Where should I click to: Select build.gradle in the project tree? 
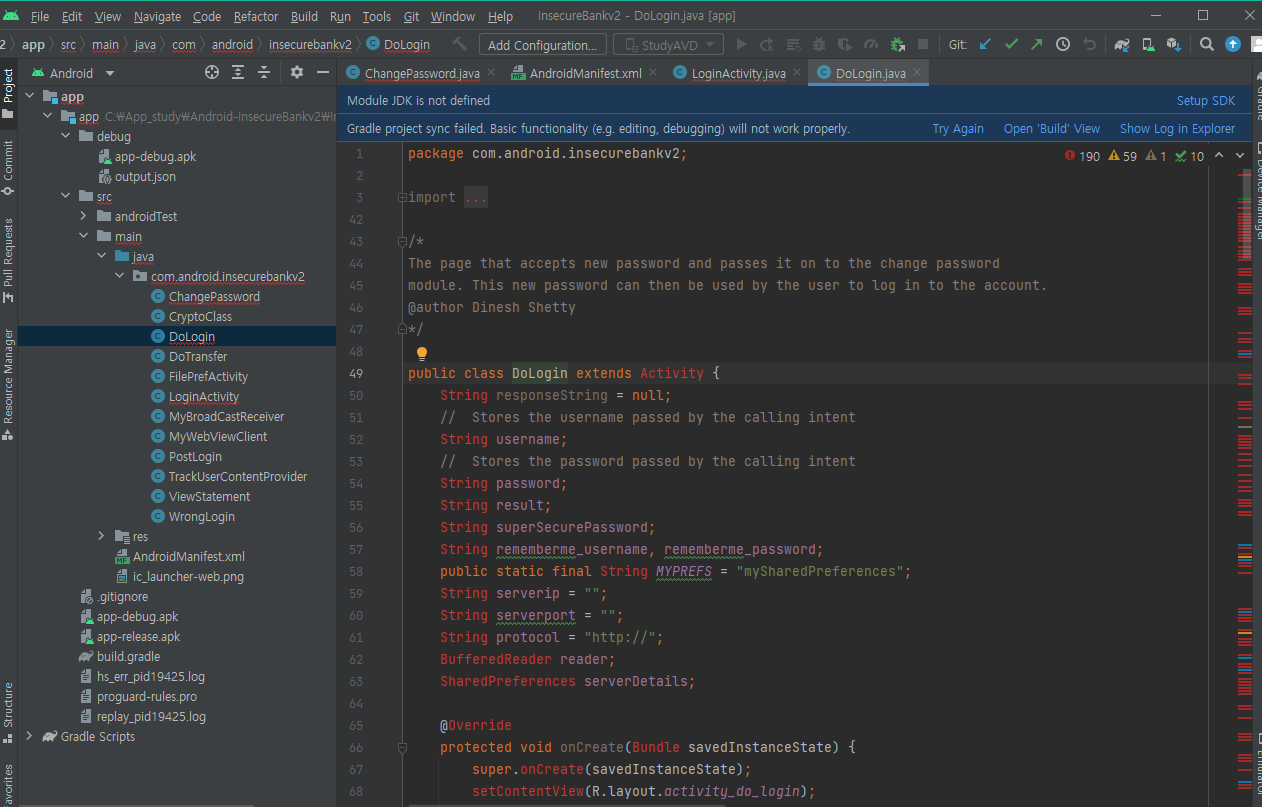click(x=128, y=656)
